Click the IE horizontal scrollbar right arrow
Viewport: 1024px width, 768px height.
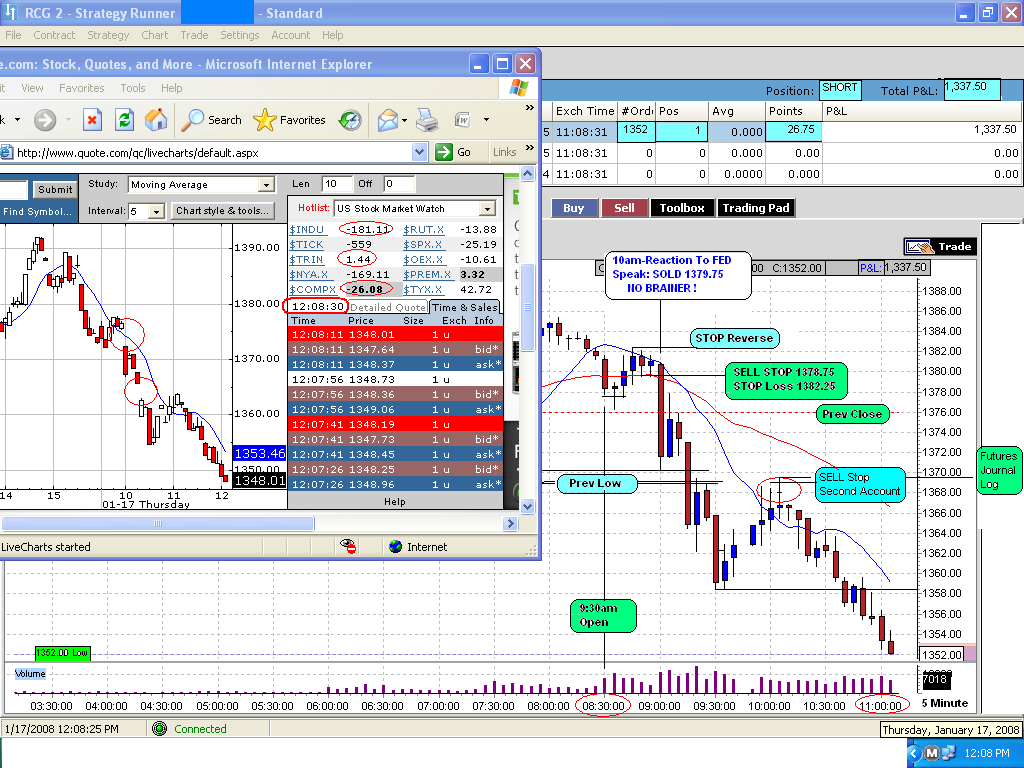(511, 523)
